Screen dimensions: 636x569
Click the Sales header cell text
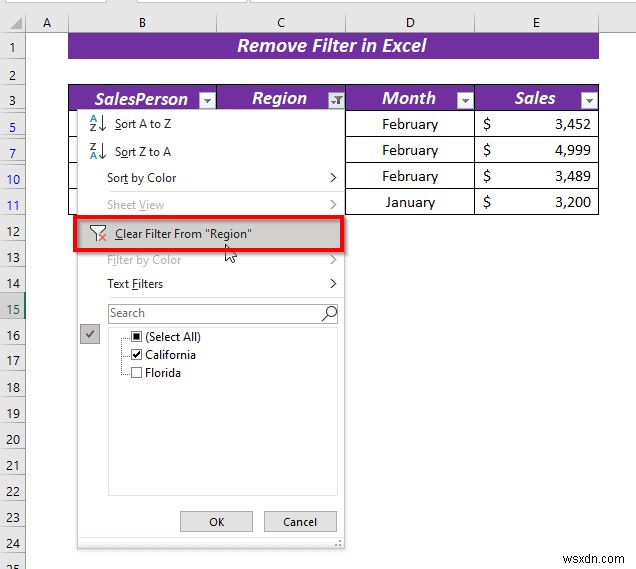pyautogui.click(x=535, y=98)
